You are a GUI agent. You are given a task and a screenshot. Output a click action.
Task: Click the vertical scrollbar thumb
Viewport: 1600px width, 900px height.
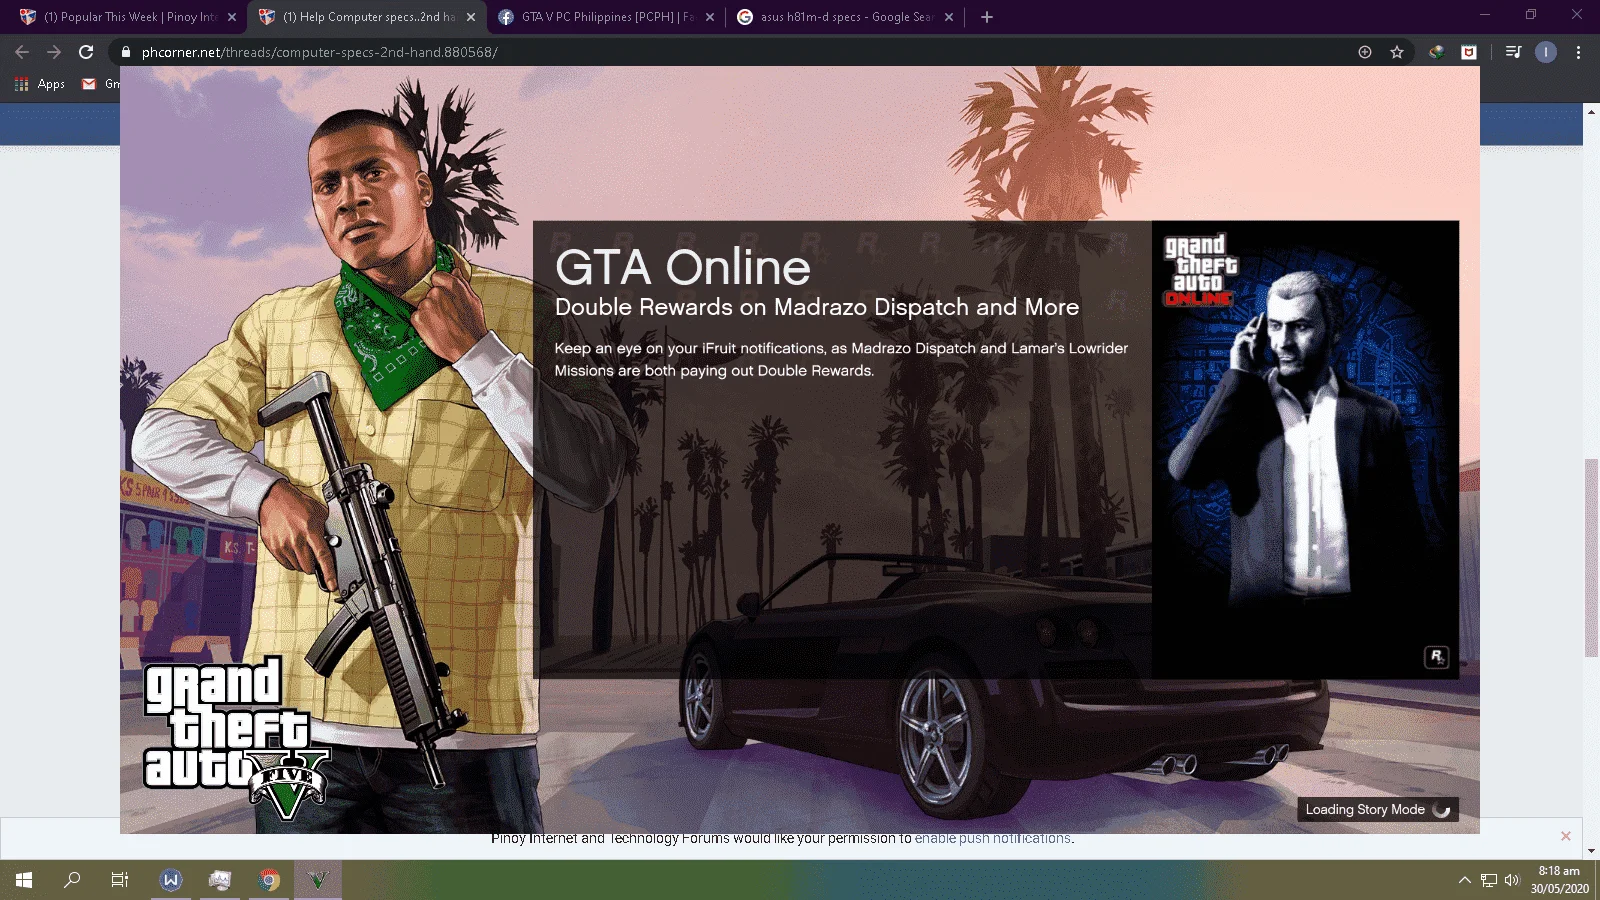pyautogui.click(x=1591, y=557)
